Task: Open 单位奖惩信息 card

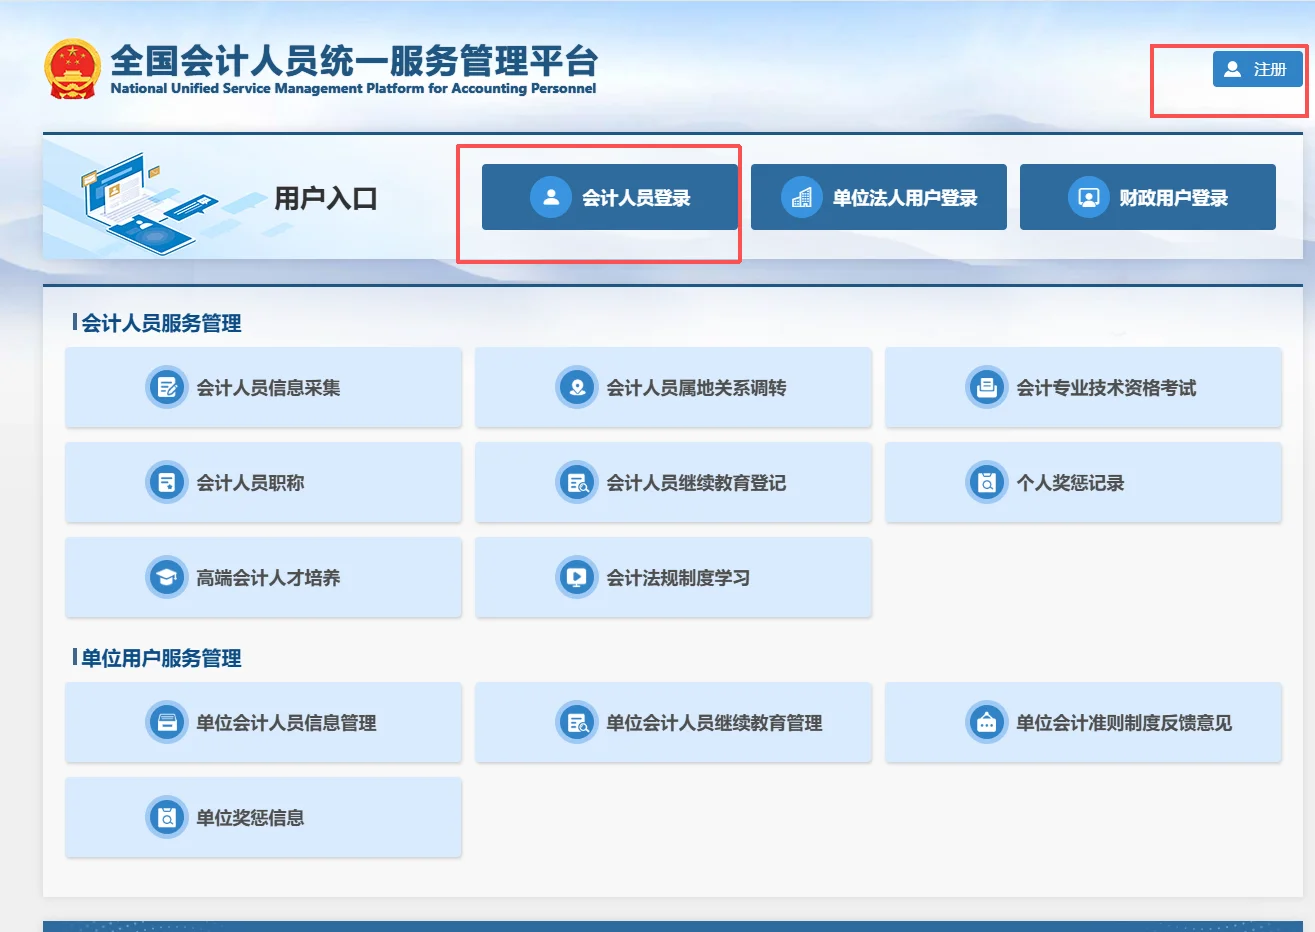Action: coord(264,817)
